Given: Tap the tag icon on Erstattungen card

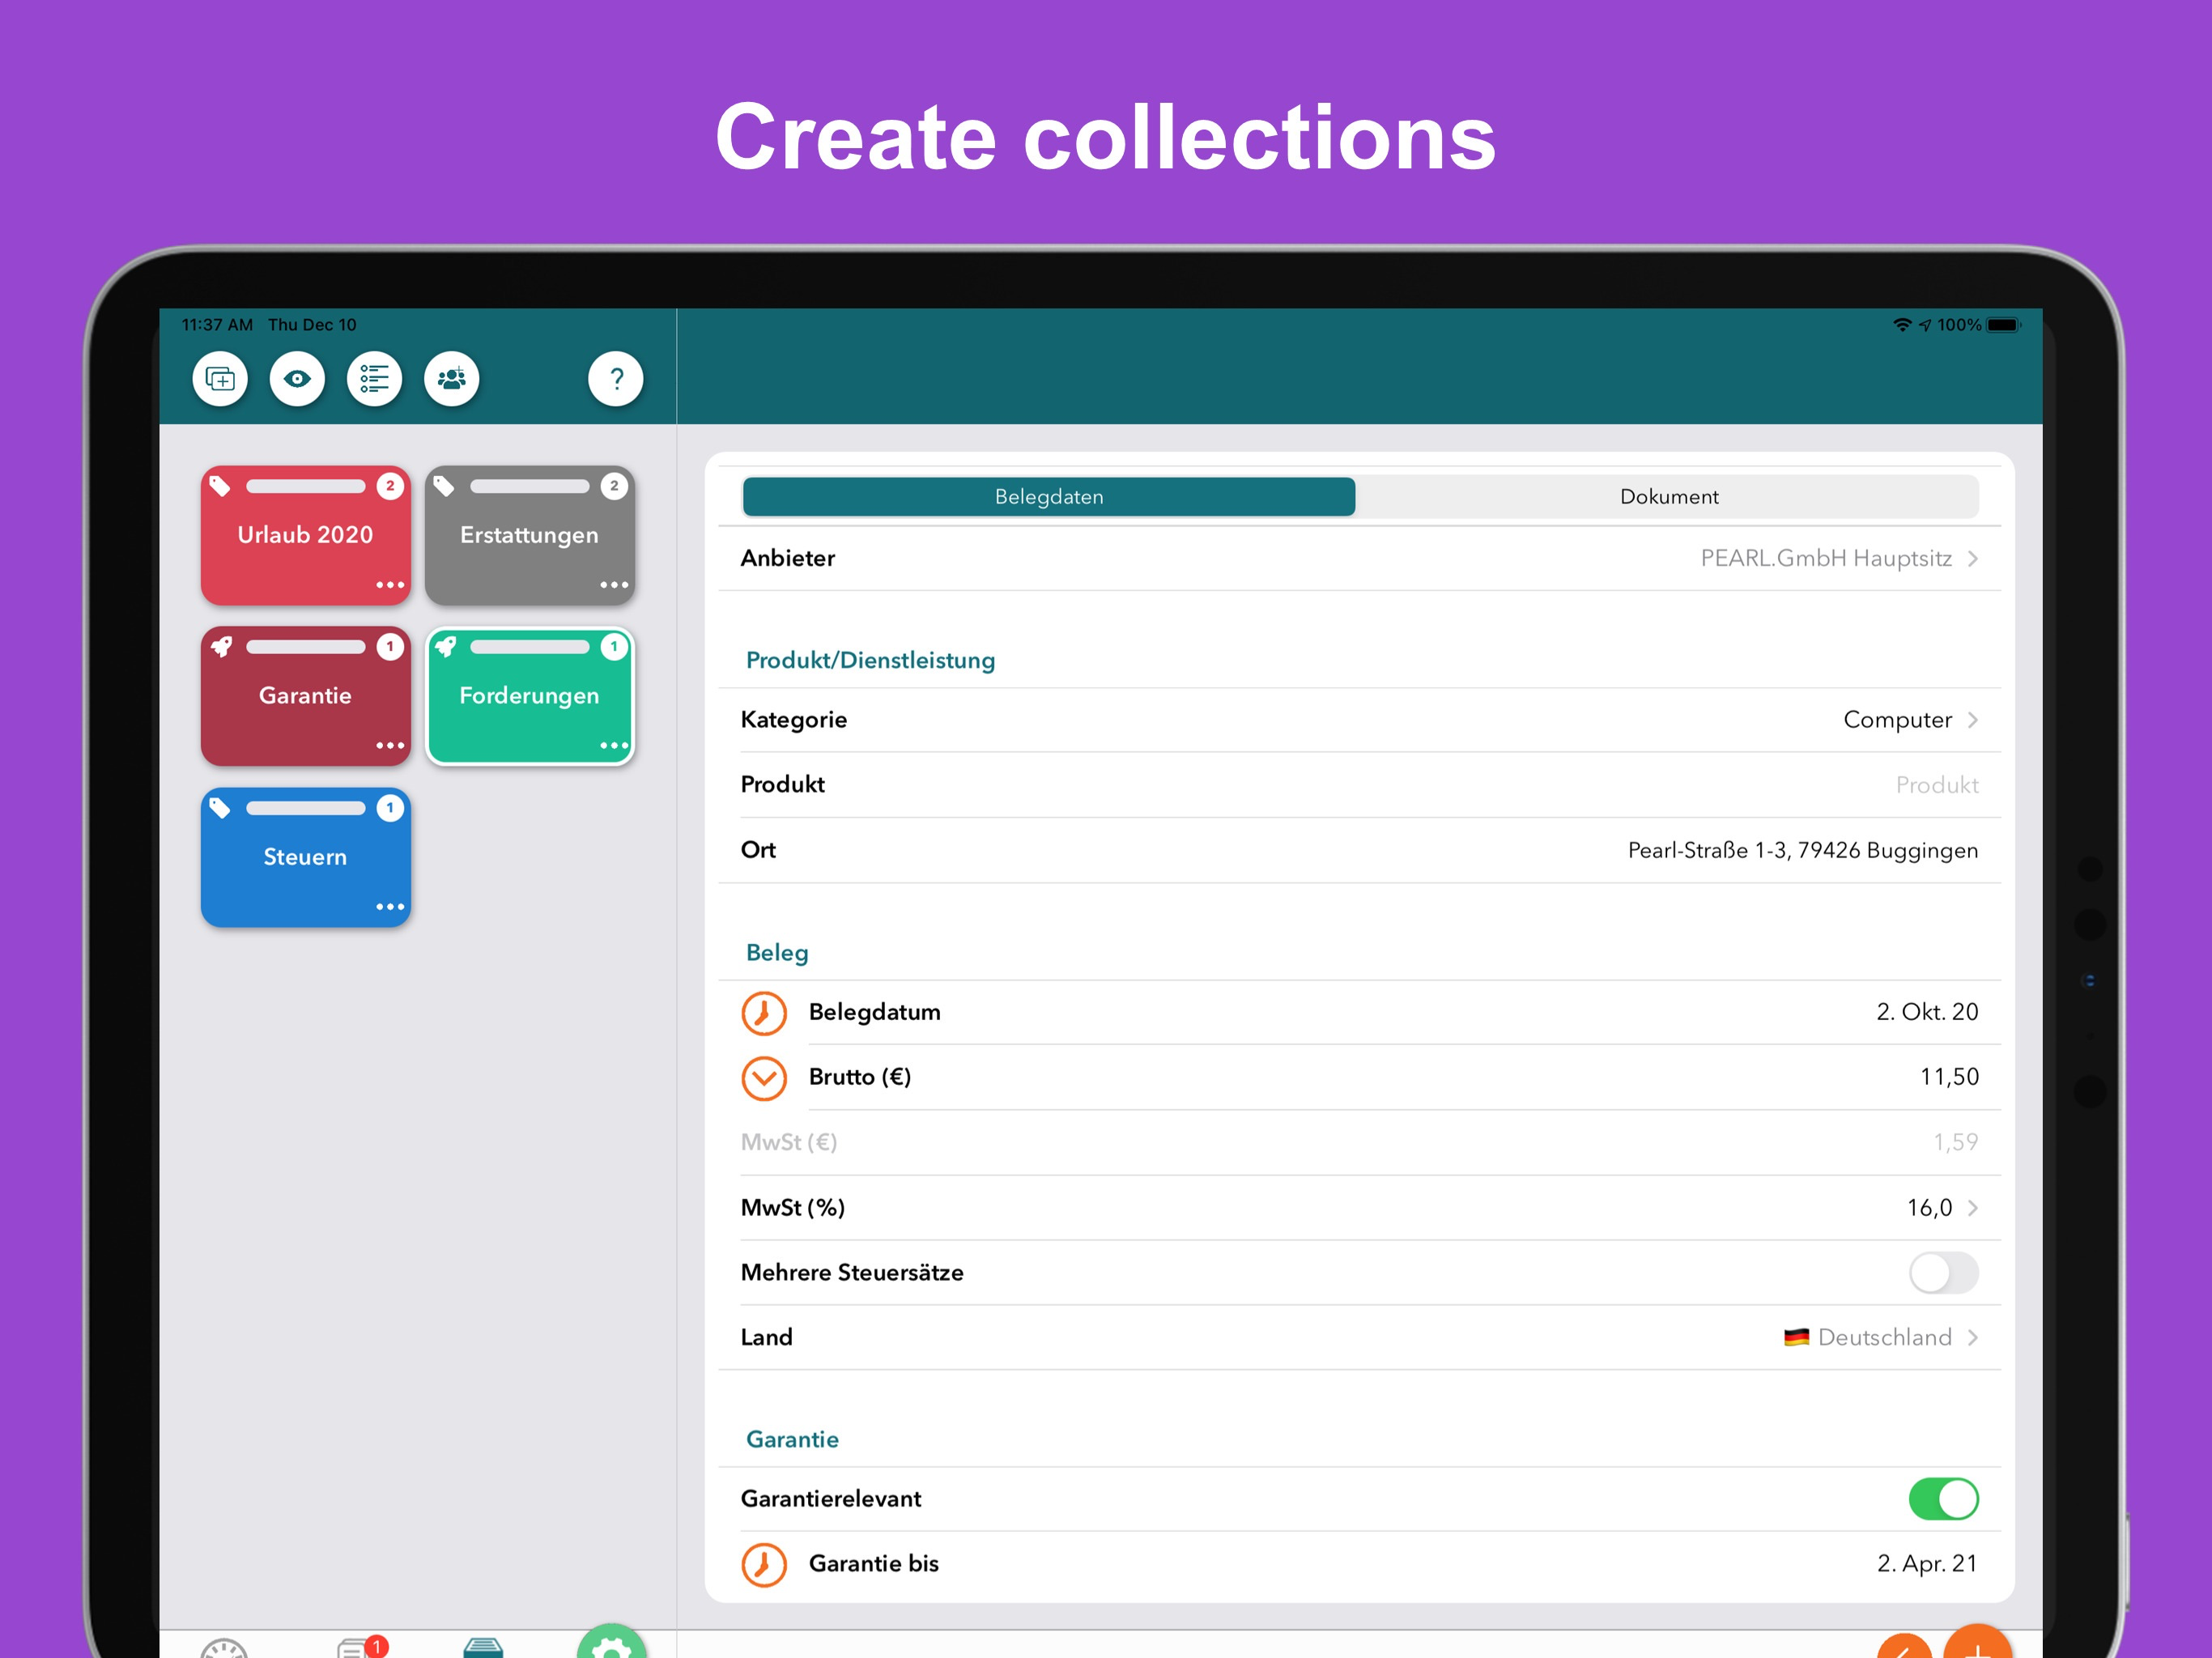Looking at the screenshot, I should pyautogui.click(x=444, y=487).
